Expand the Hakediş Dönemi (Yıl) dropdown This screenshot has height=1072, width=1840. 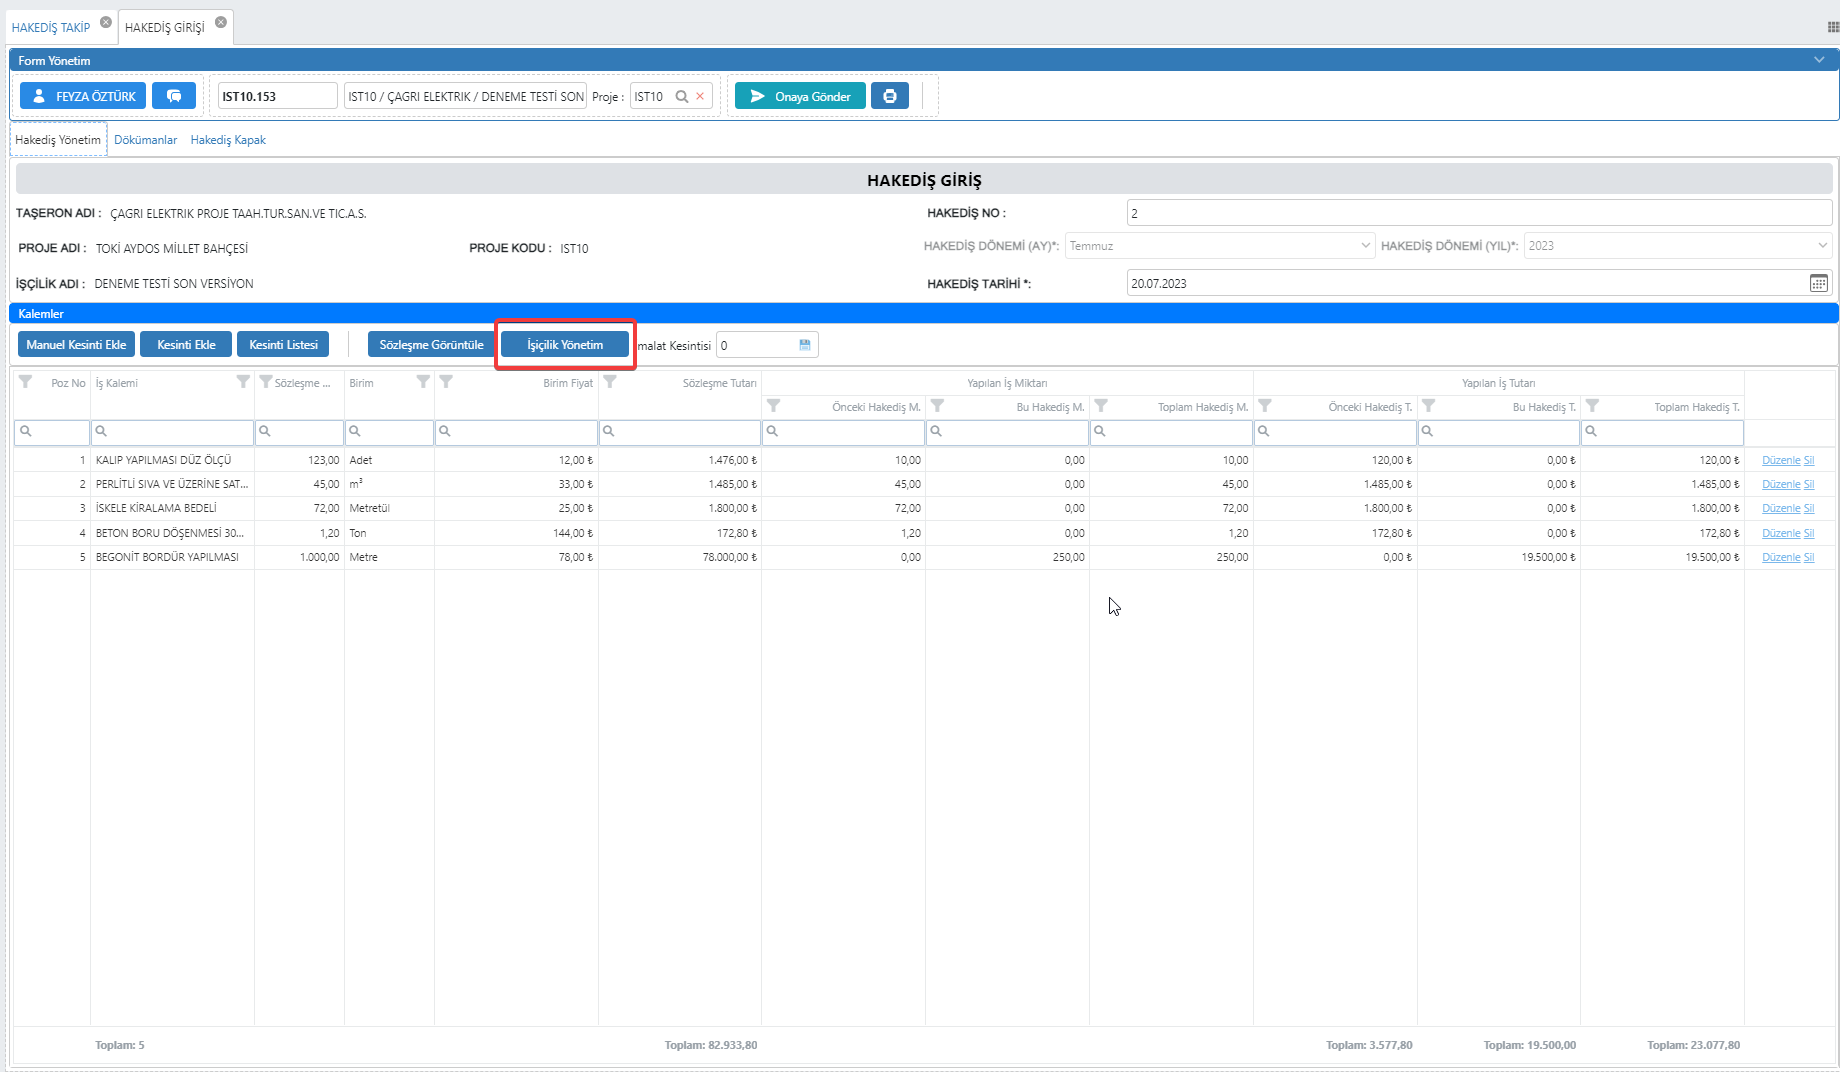1822,246
